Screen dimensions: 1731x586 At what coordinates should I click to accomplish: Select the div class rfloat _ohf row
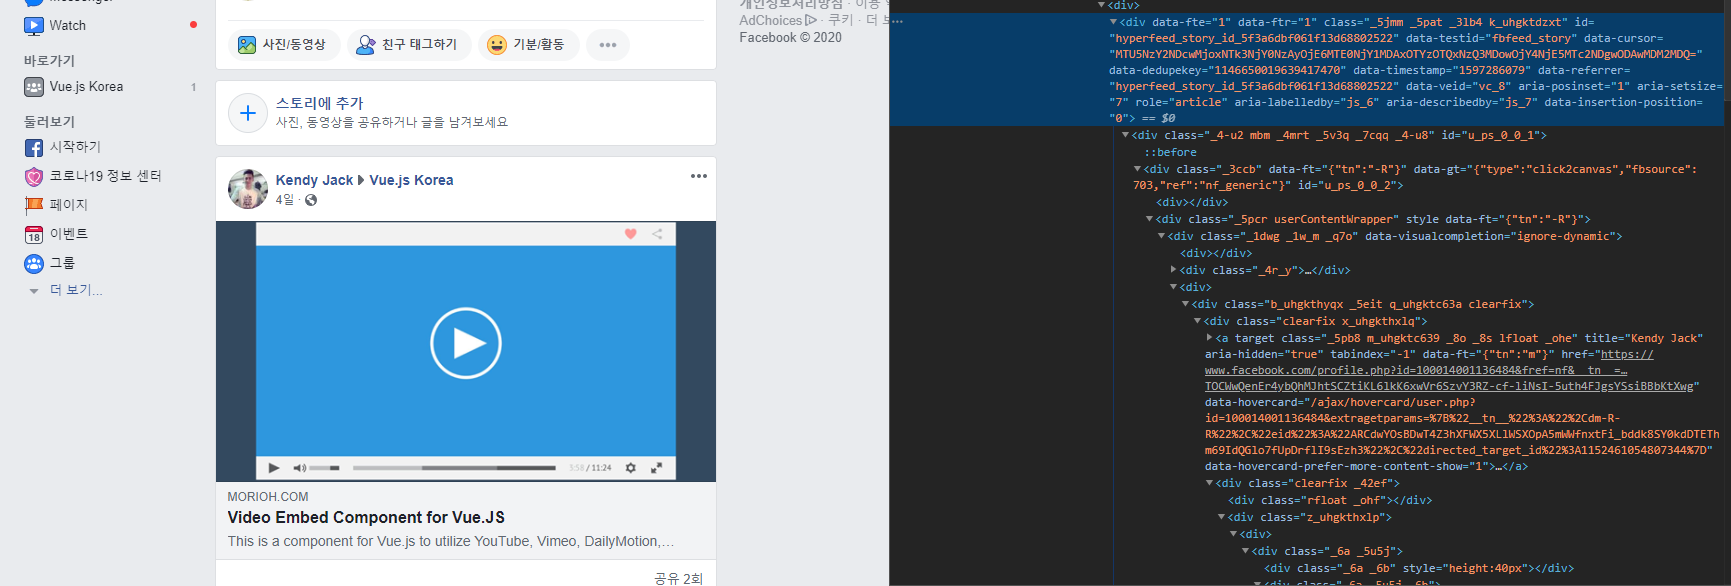1330,500
